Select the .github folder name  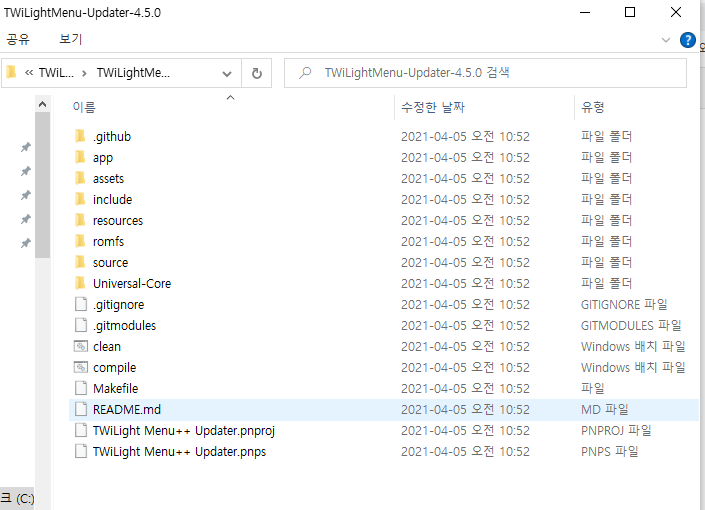coord(112,136)
